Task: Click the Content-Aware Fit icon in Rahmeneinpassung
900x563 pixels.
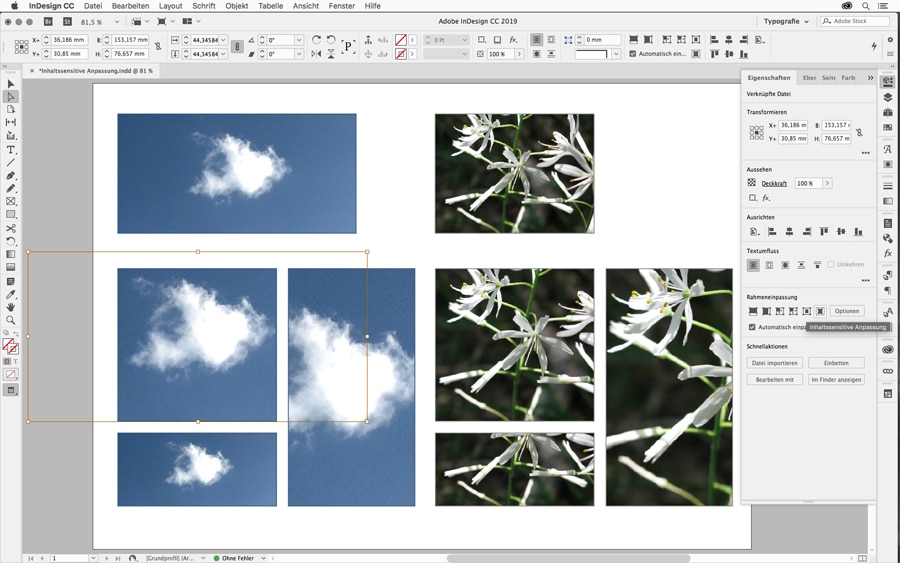Action: point(820,311)
